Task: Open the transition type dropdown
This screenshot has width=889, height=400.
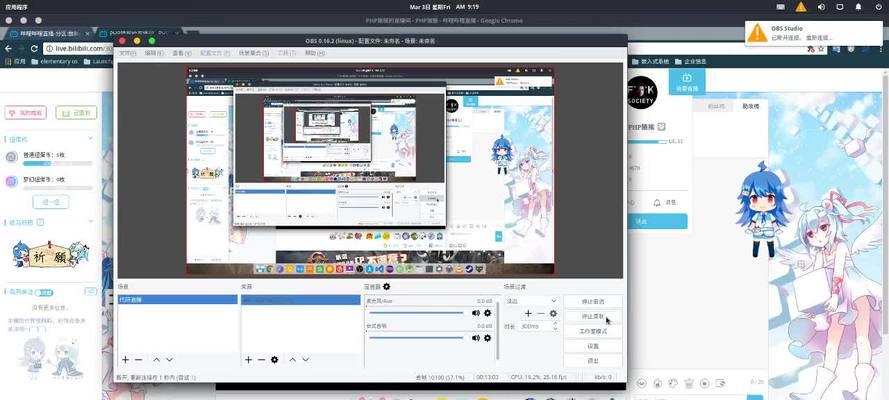Action: [532, 301]
